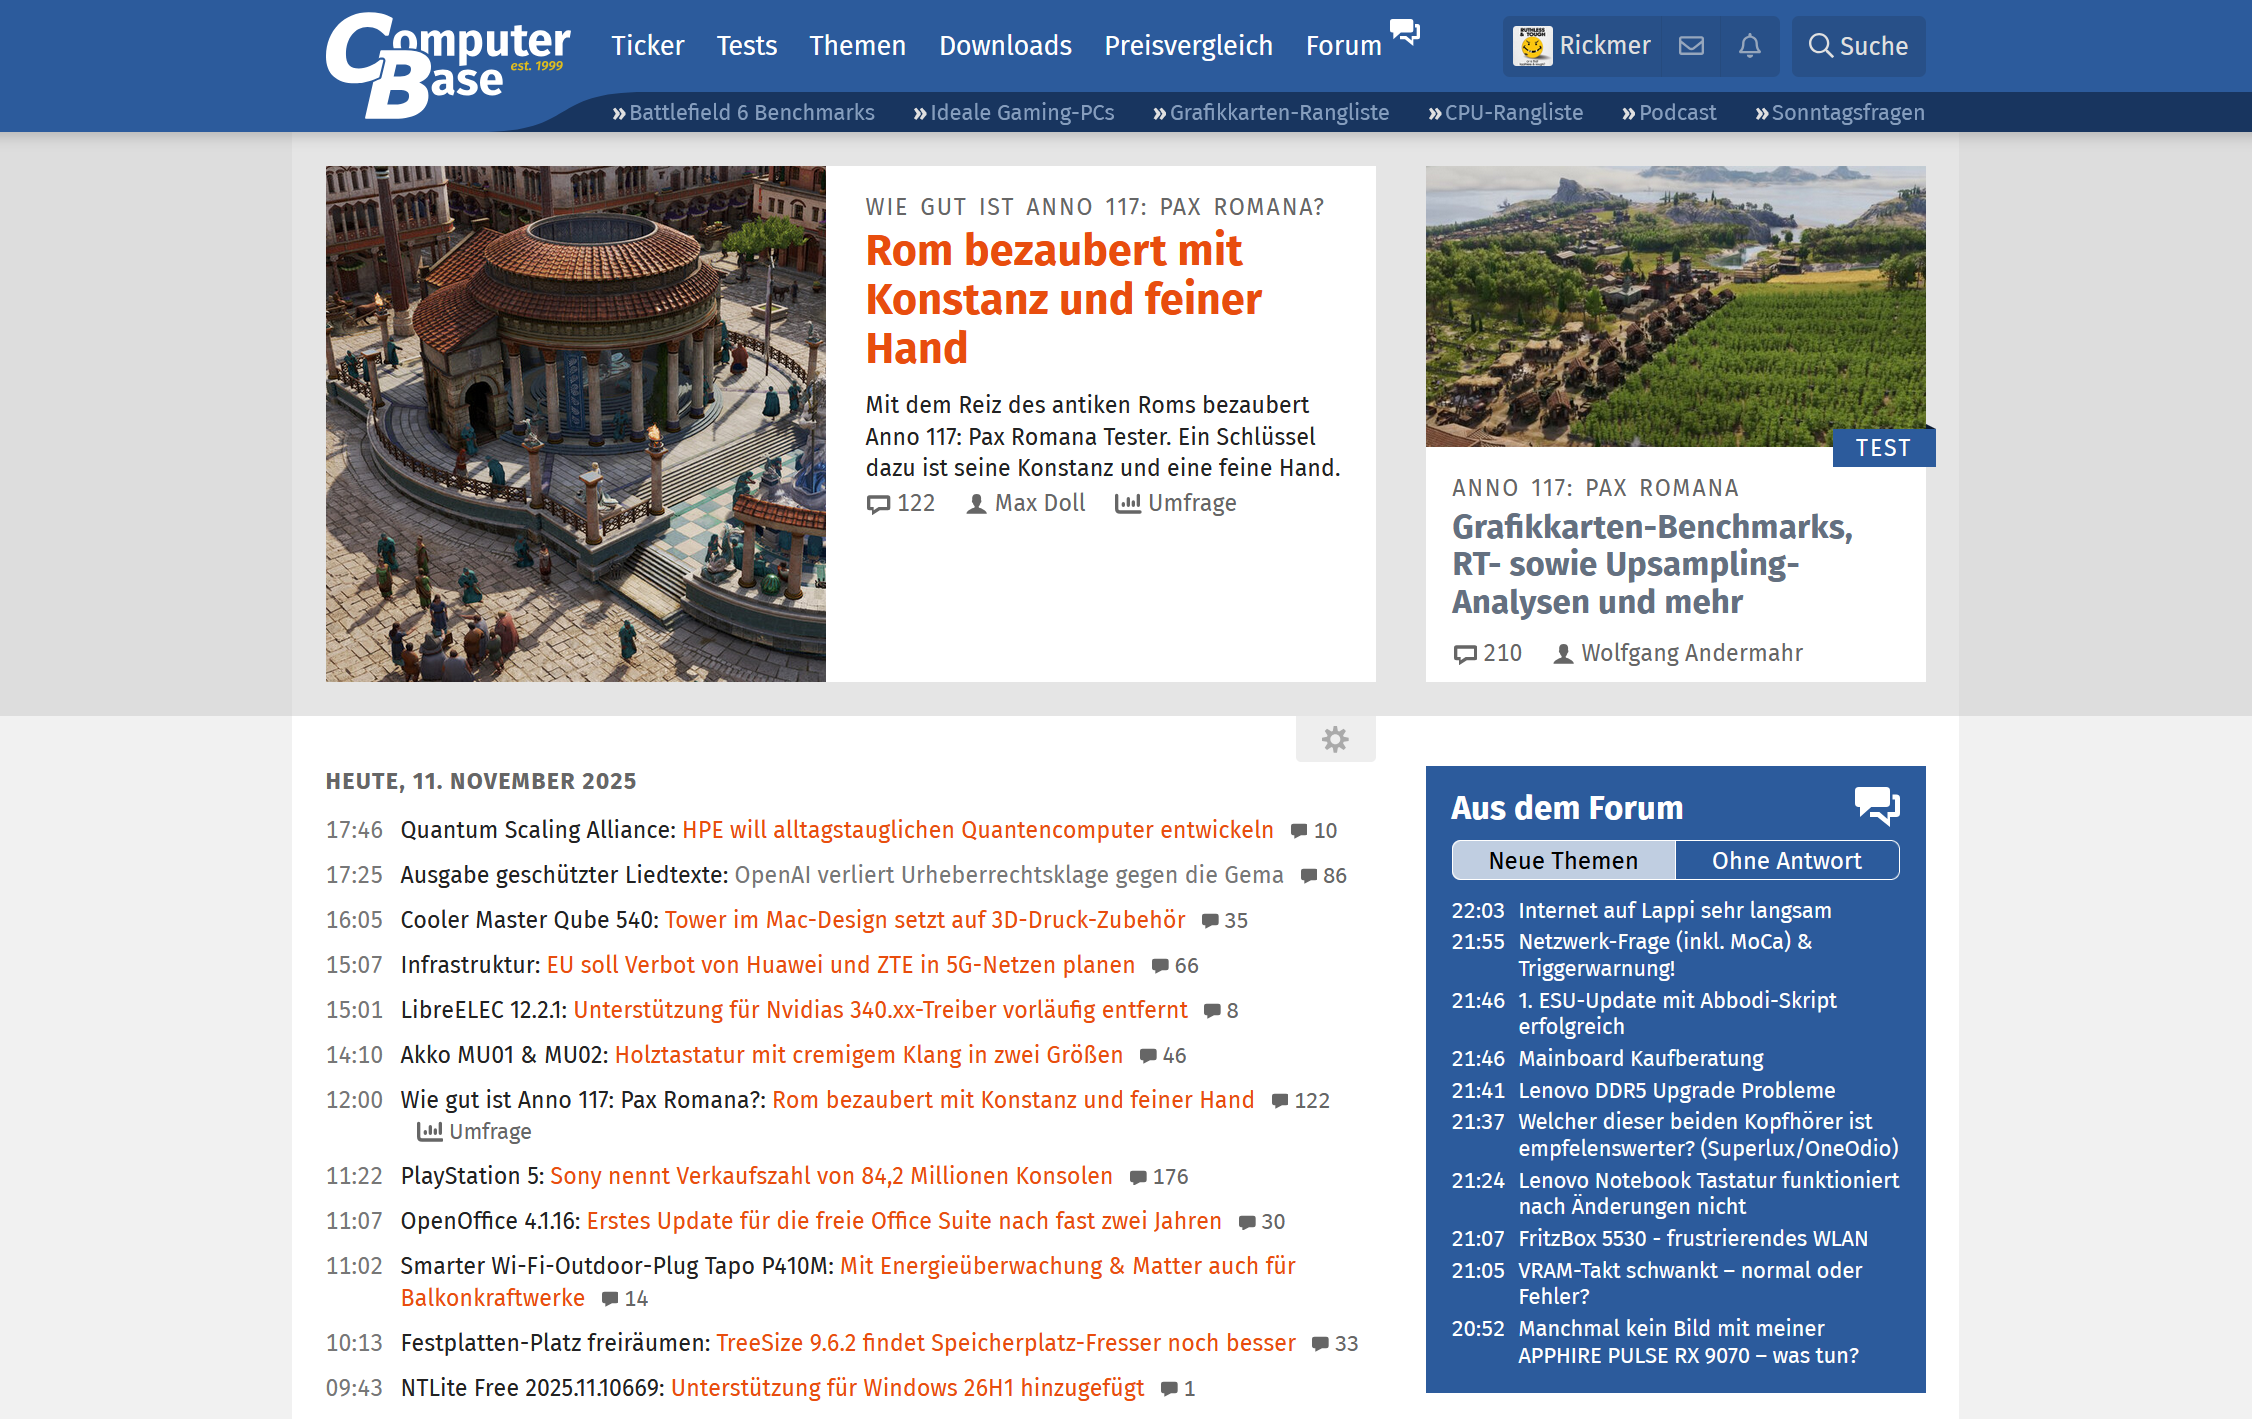Read the OpenOffice Erstes Update news
This screenshot has width=2252, height=1419.
pyautogui.click(x=904, y=1221)
